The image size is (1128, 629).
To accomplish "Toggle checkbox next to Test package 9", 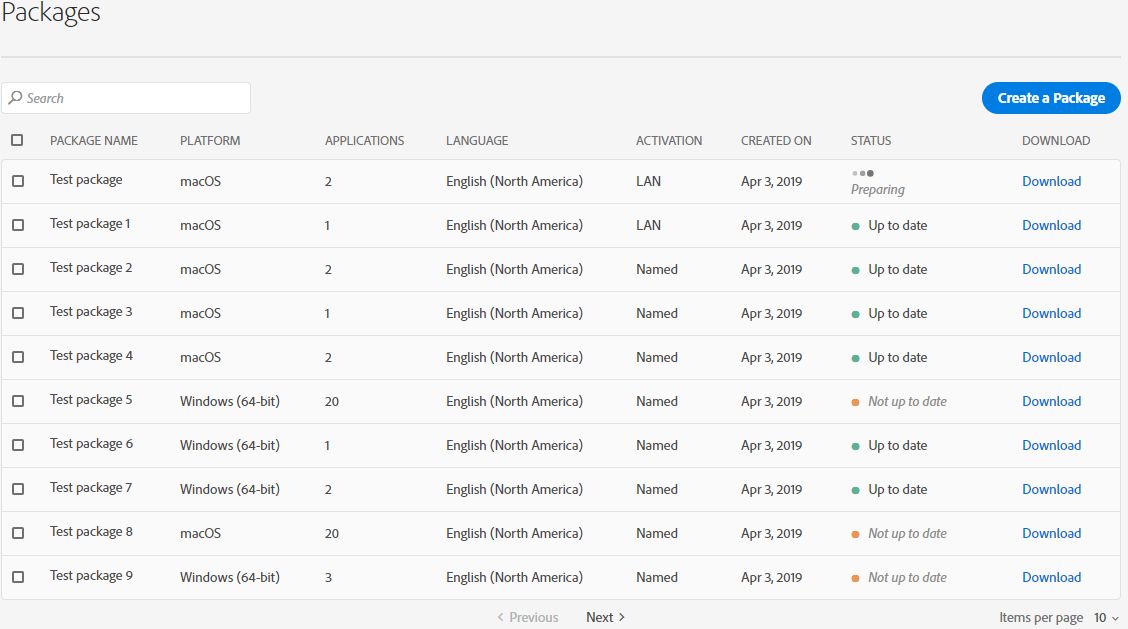I will 18,577.
